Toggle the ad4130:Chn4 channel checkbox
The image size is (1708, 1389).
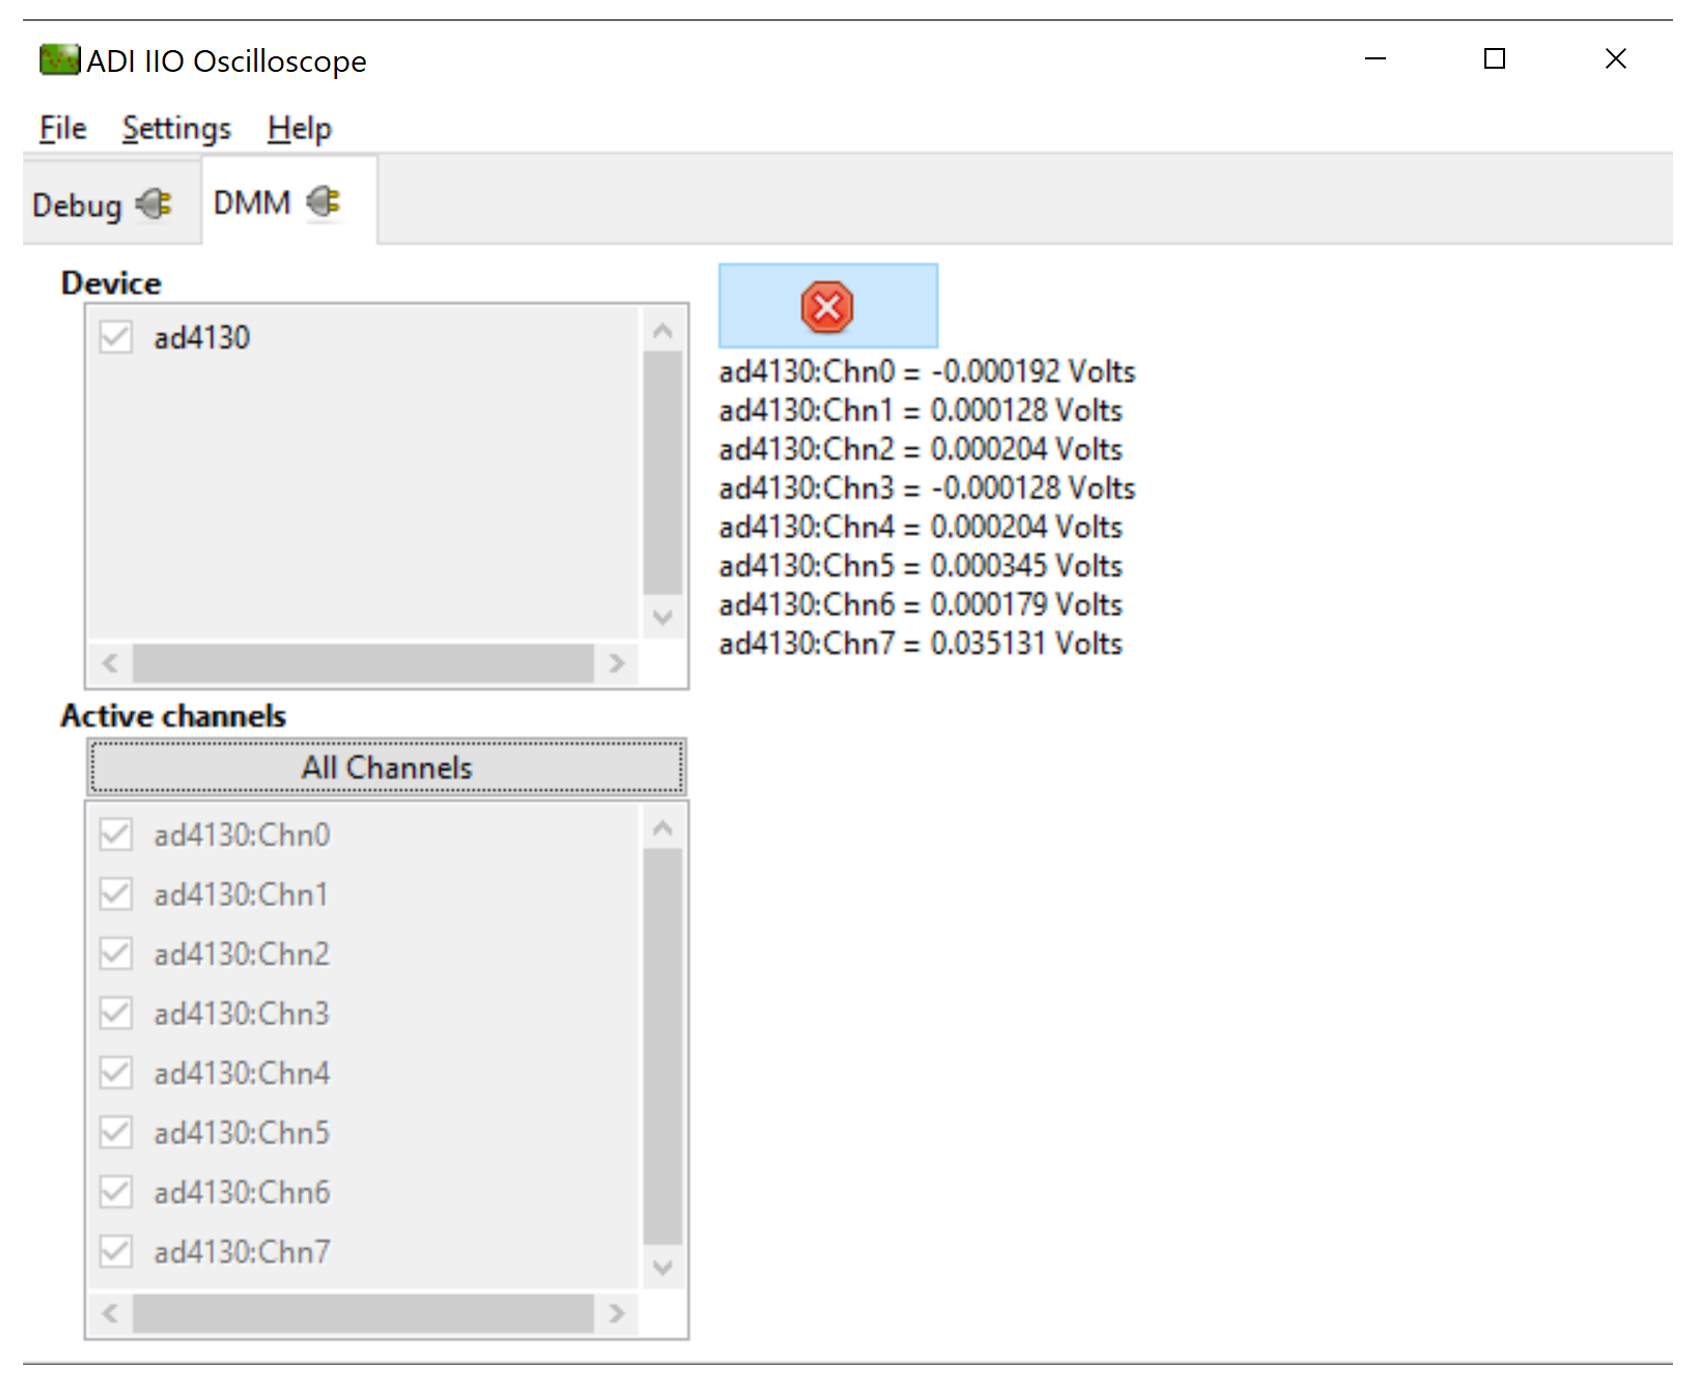(x=116, y=1073)
